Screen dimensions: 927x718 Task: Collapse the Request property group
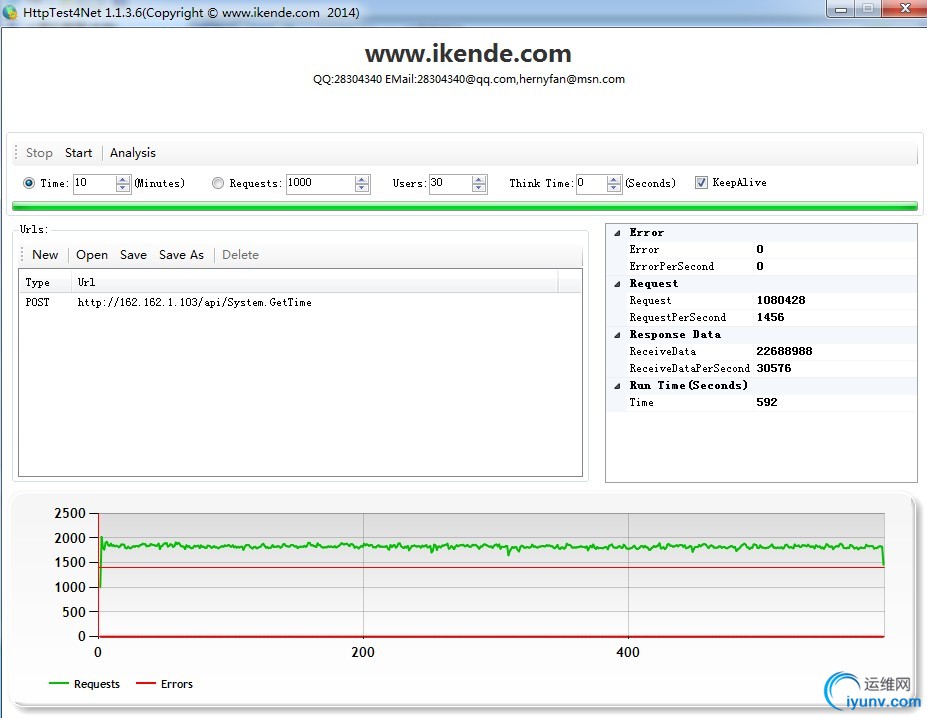click(617, 284)
